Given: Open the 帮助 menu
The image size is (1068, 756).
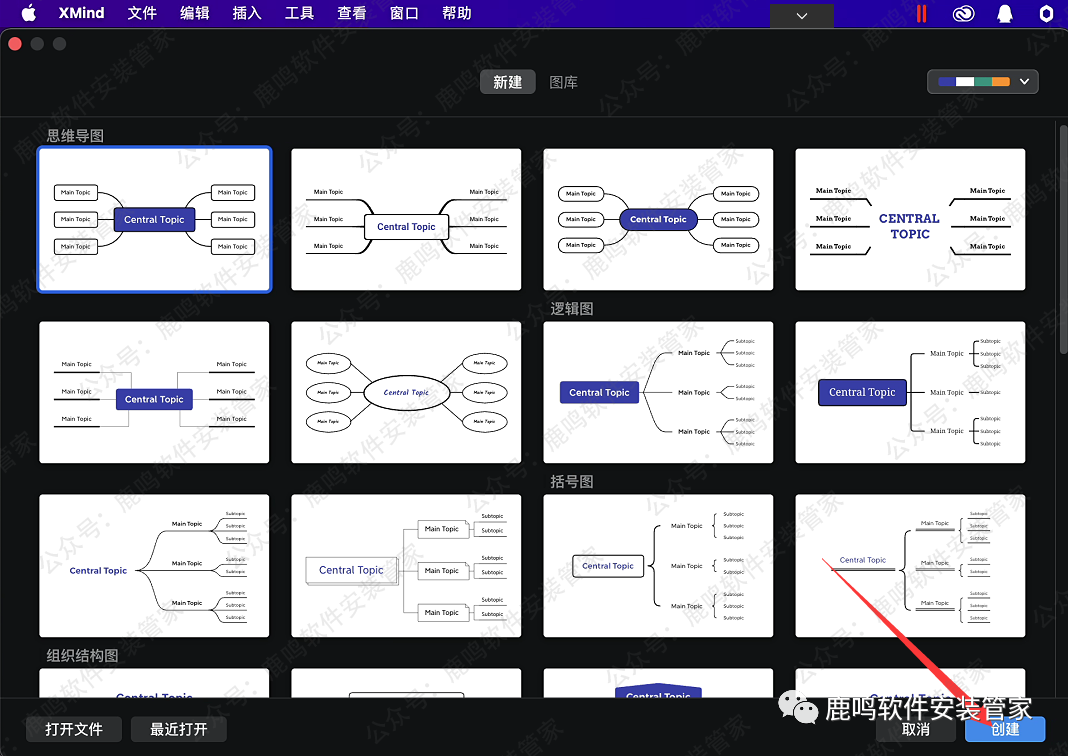Looking at the screenshot, I should pos(456,13).
